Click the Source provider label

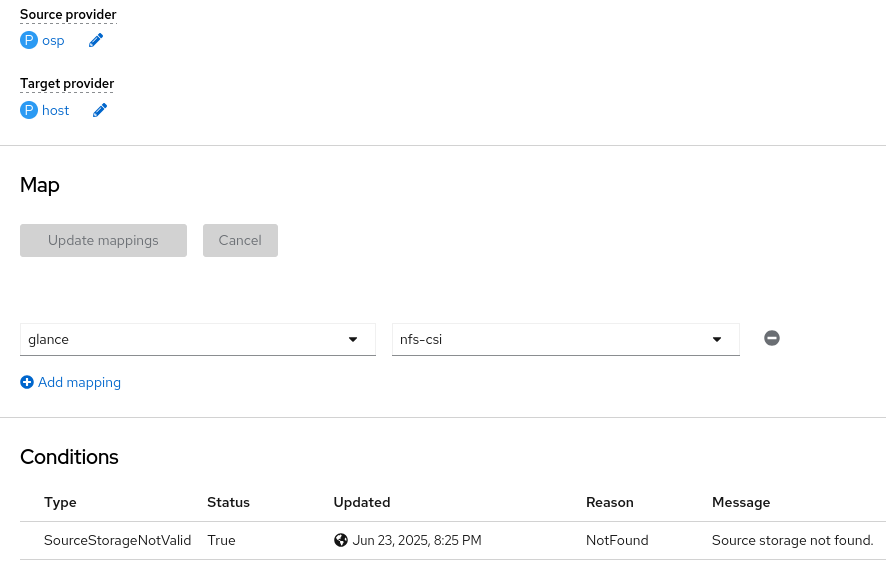pos(68,15)
